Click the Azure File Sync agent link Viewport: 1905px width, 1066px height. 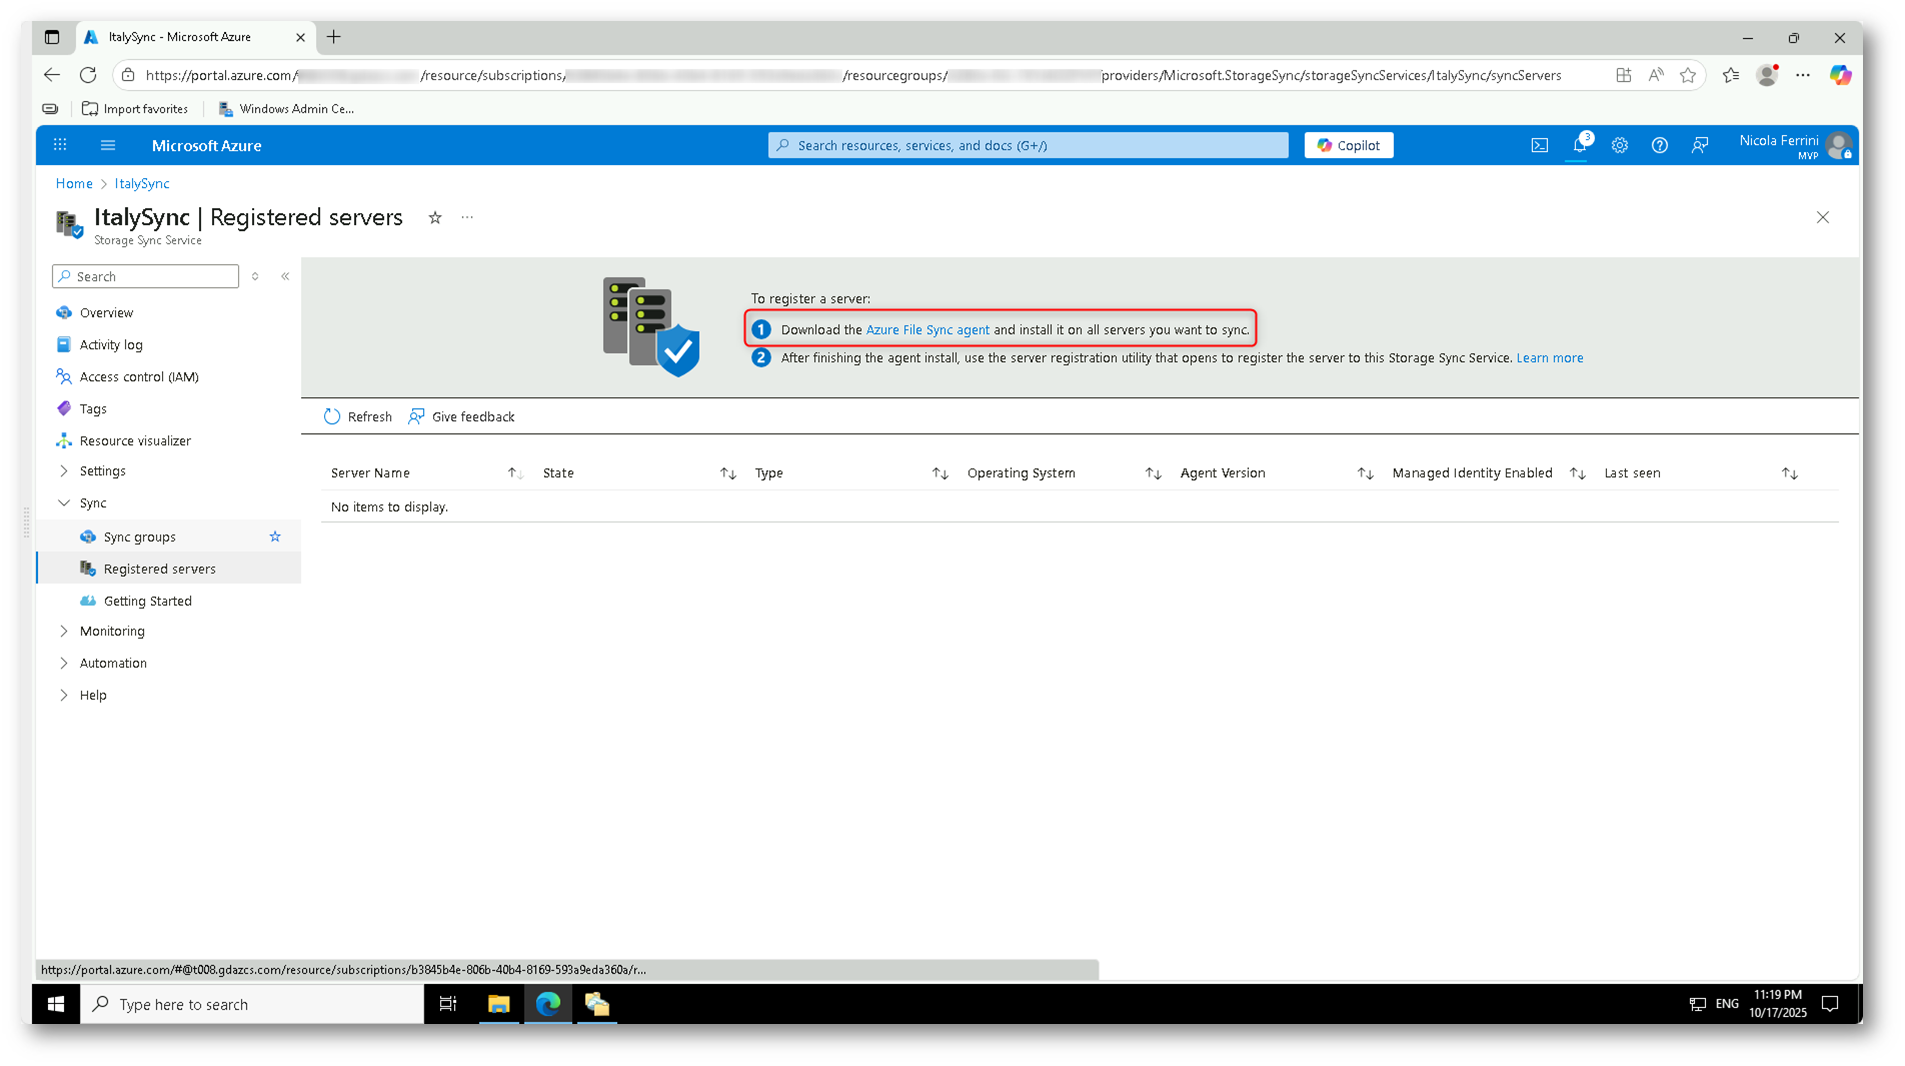(x=927, y=330)
